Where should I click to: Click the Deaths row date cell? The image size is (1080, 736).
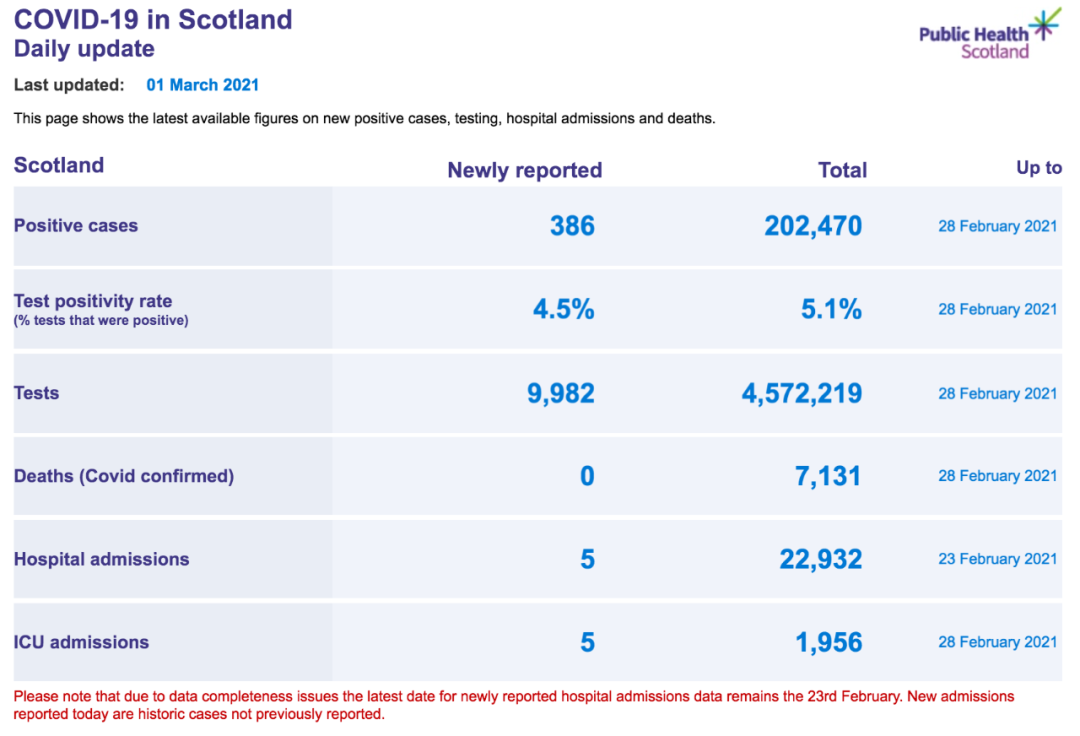pyautogui.click(x=997, y=476)
